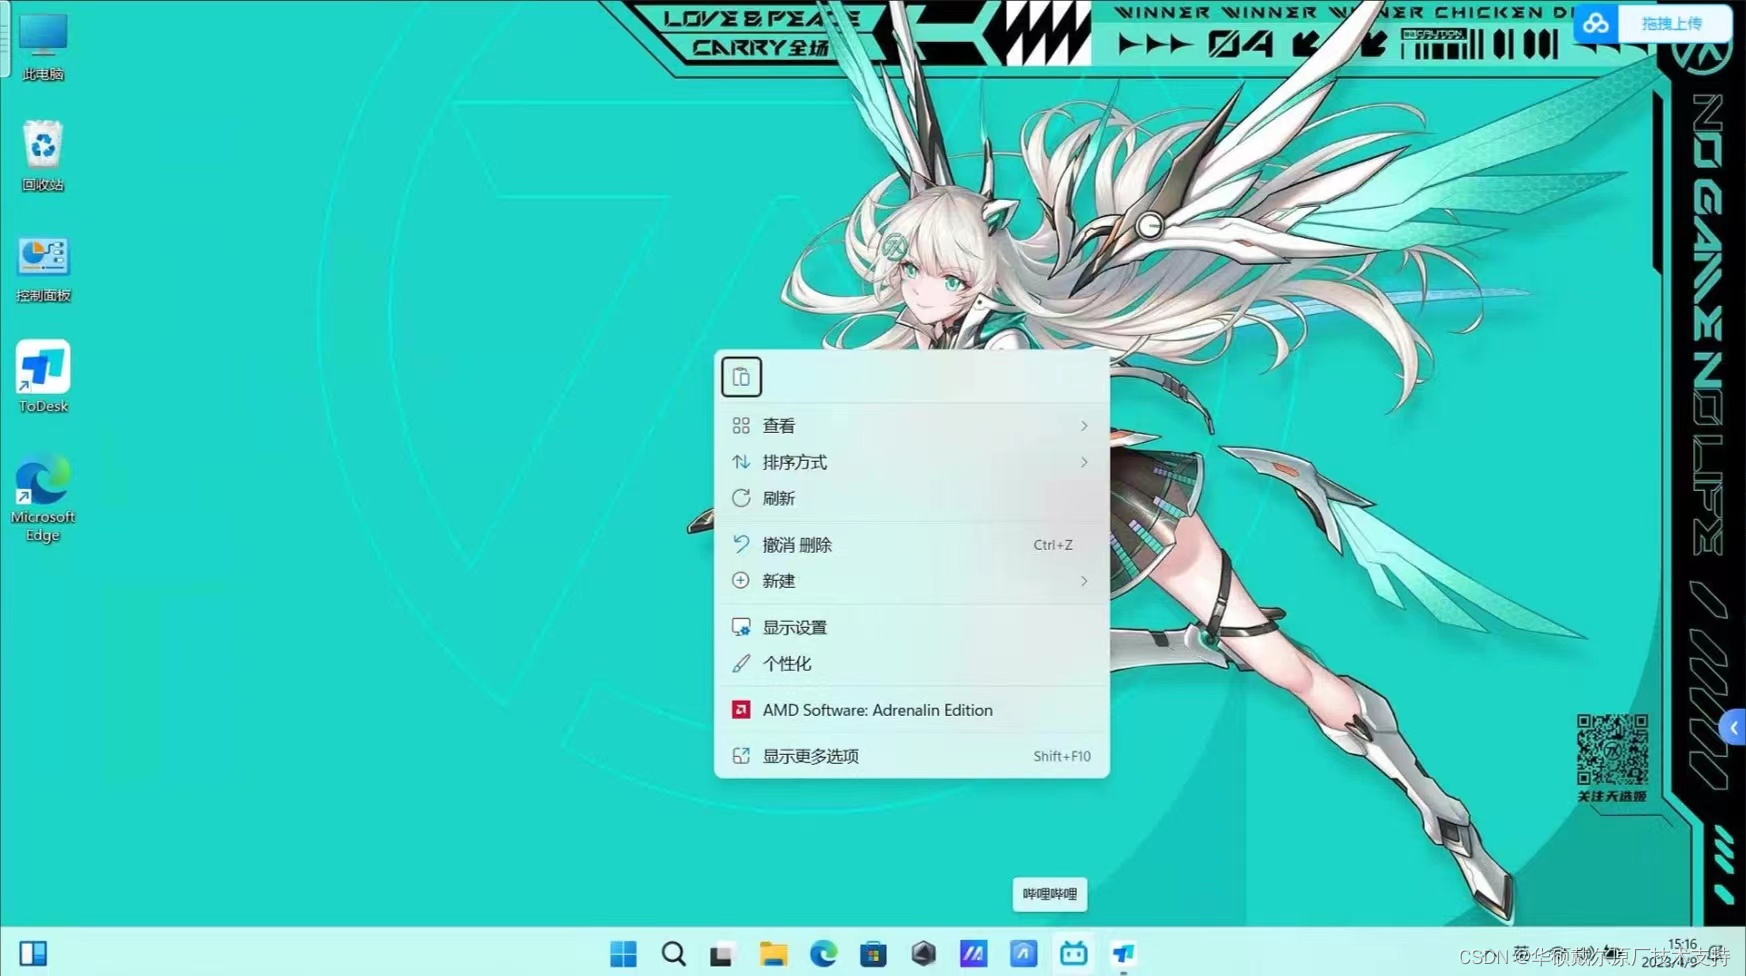Open ToDesk from the taskbar
1746x976 pixels.
point(1123,954)
